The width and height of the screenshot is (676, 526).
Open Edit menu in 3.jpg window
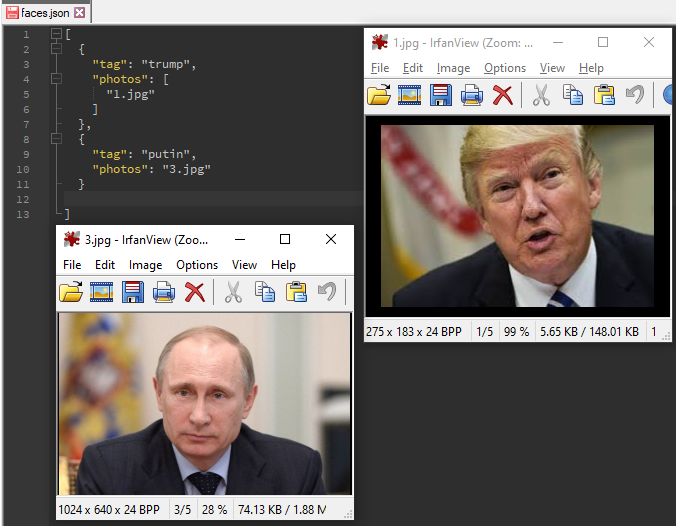[x=105, y=265]
